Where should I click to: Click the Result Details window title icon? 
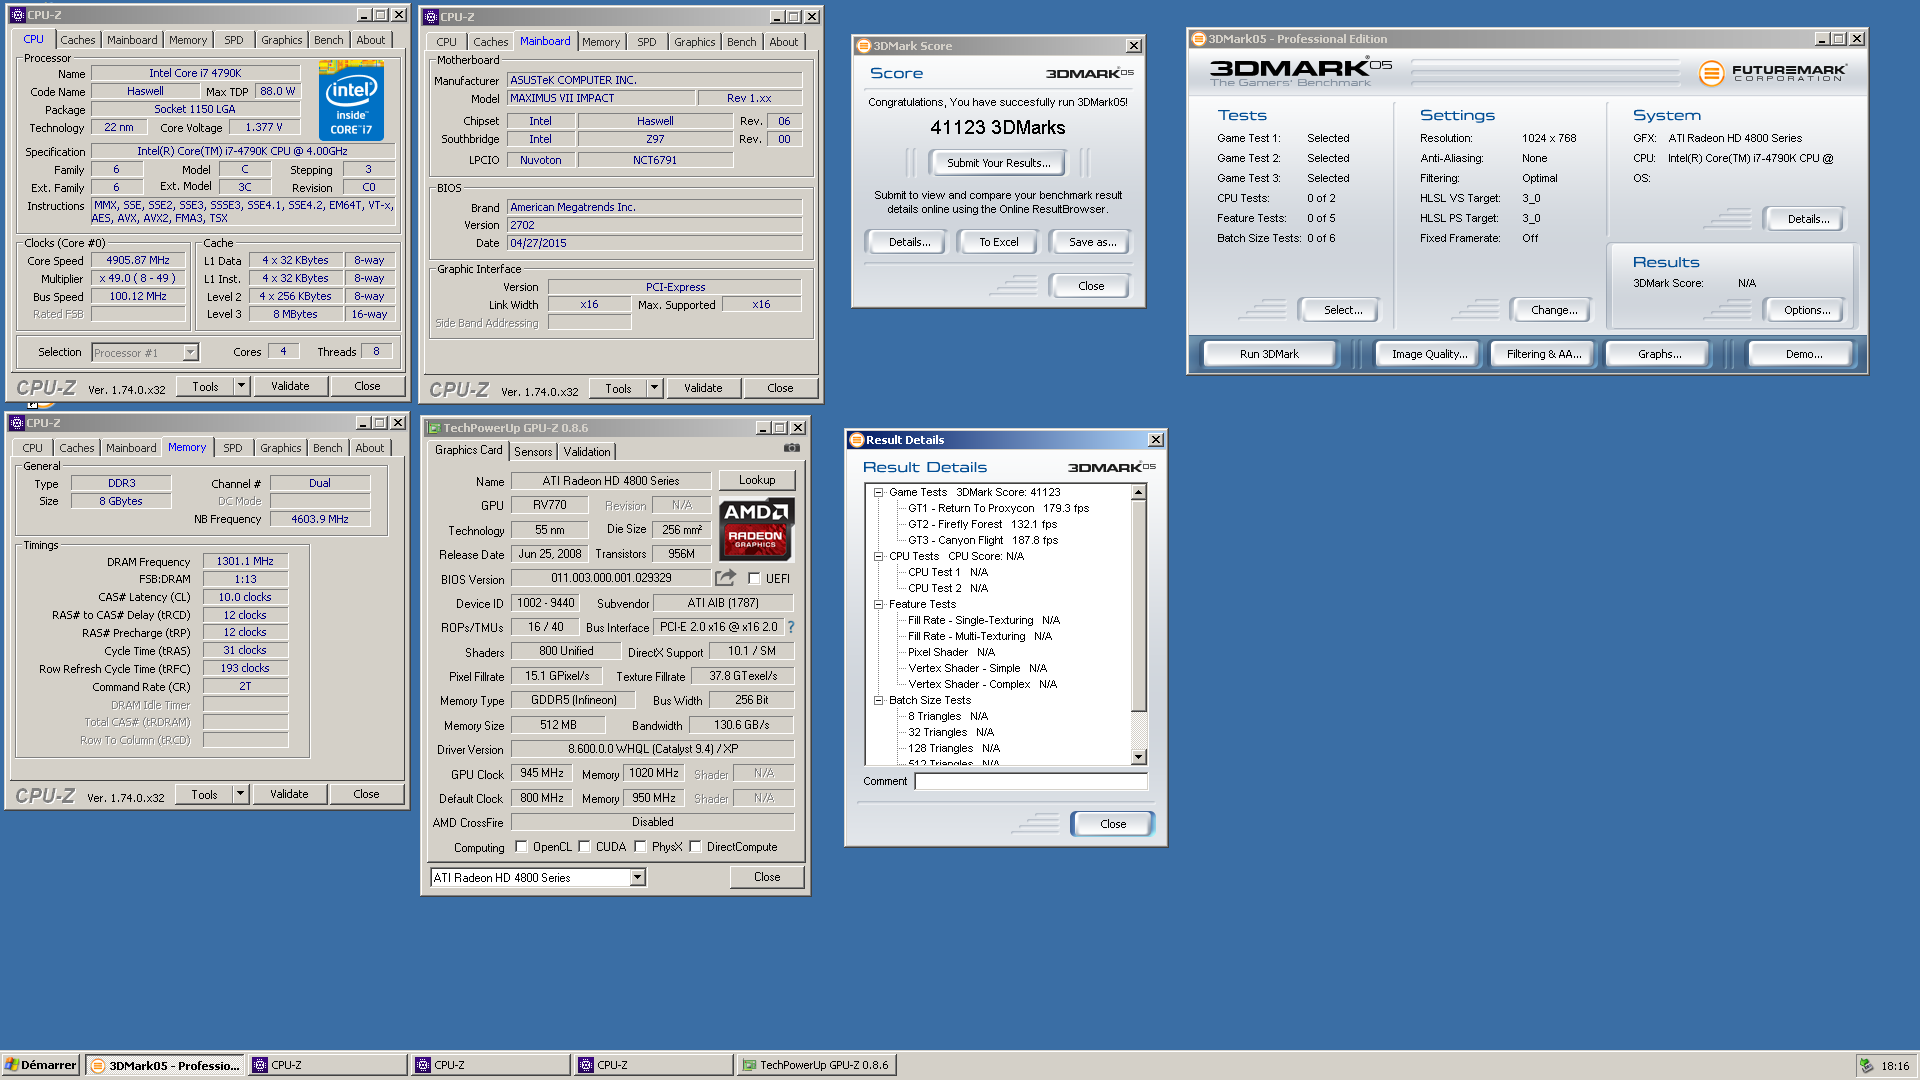[x=857, y=440]
